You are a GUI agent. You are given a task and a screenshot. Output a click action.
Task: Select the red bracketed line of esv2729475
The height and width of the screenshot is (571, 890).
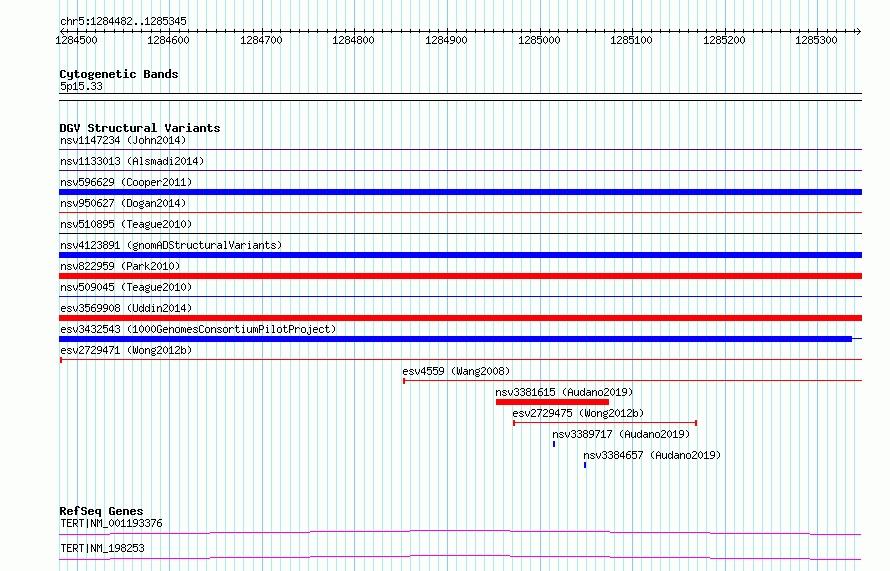coord(605,423)
